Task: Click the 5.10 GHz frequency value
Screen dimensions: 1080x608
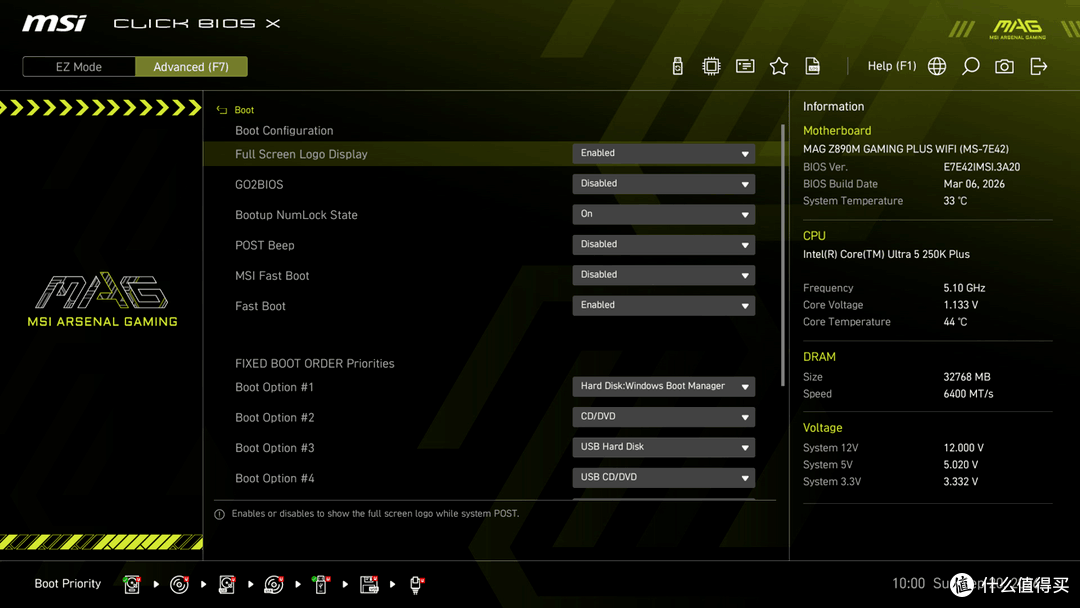Action: click(964, 288)
